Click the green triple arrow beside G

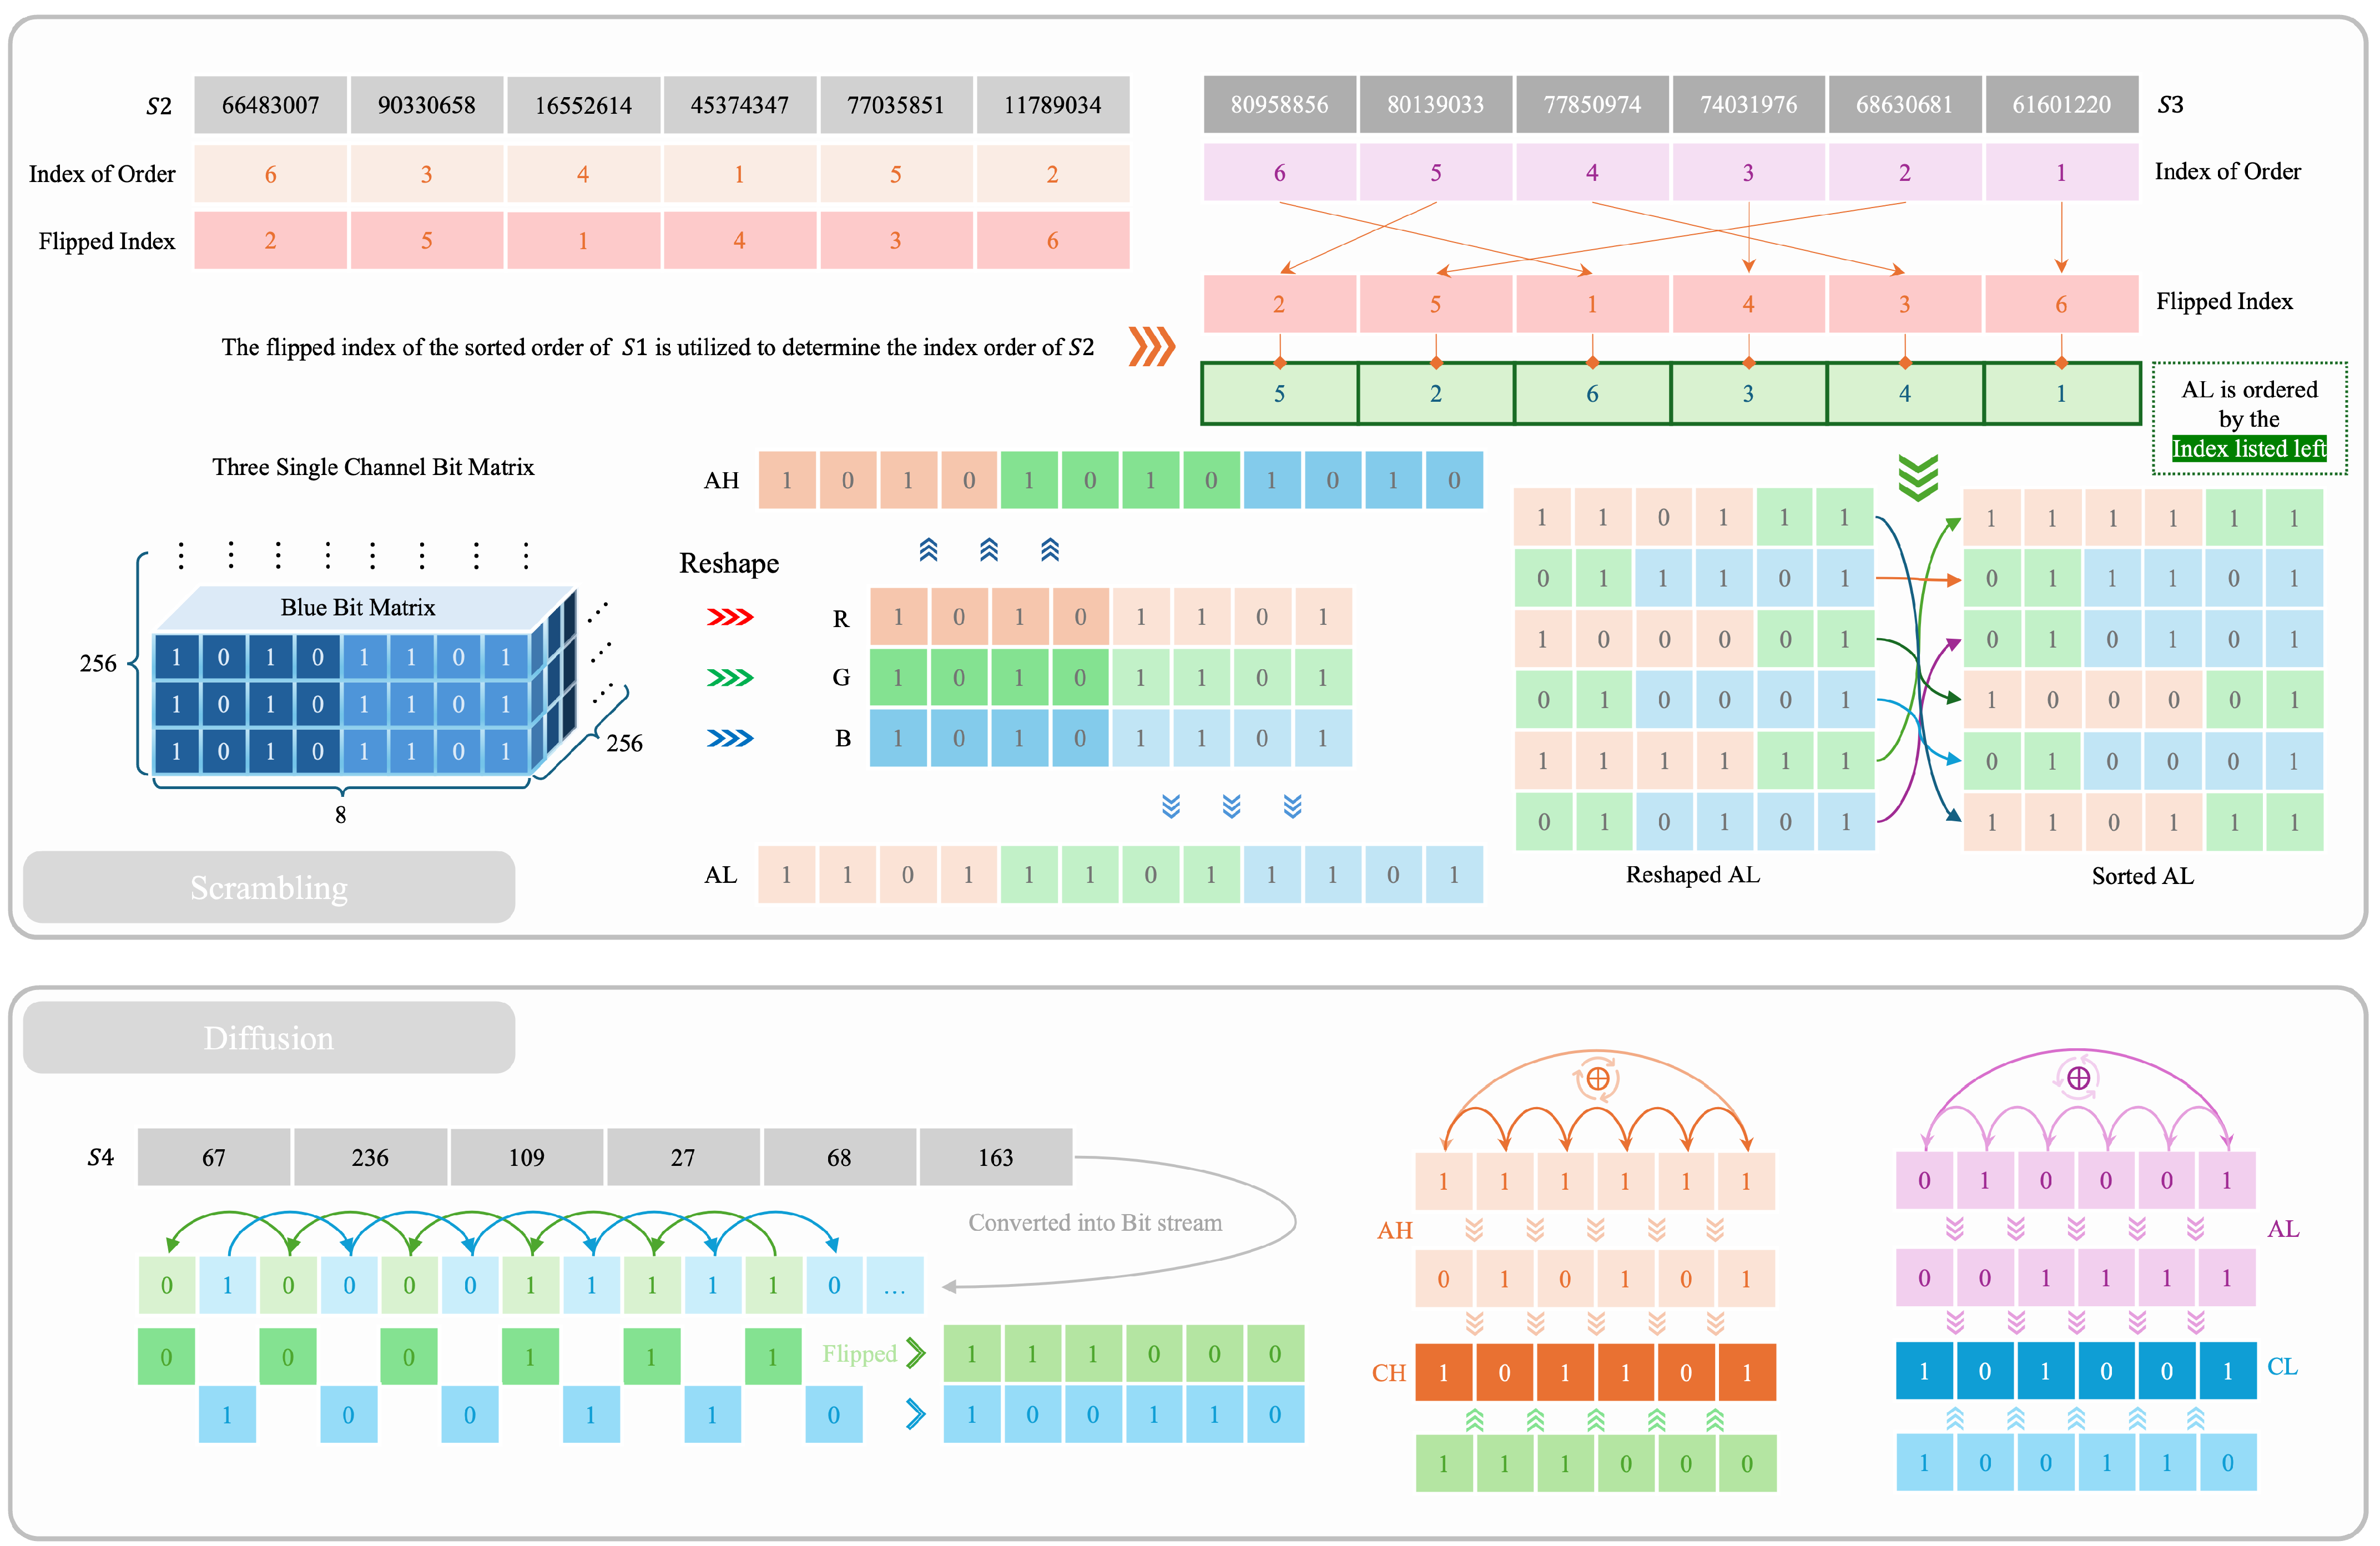pos(729,678)
